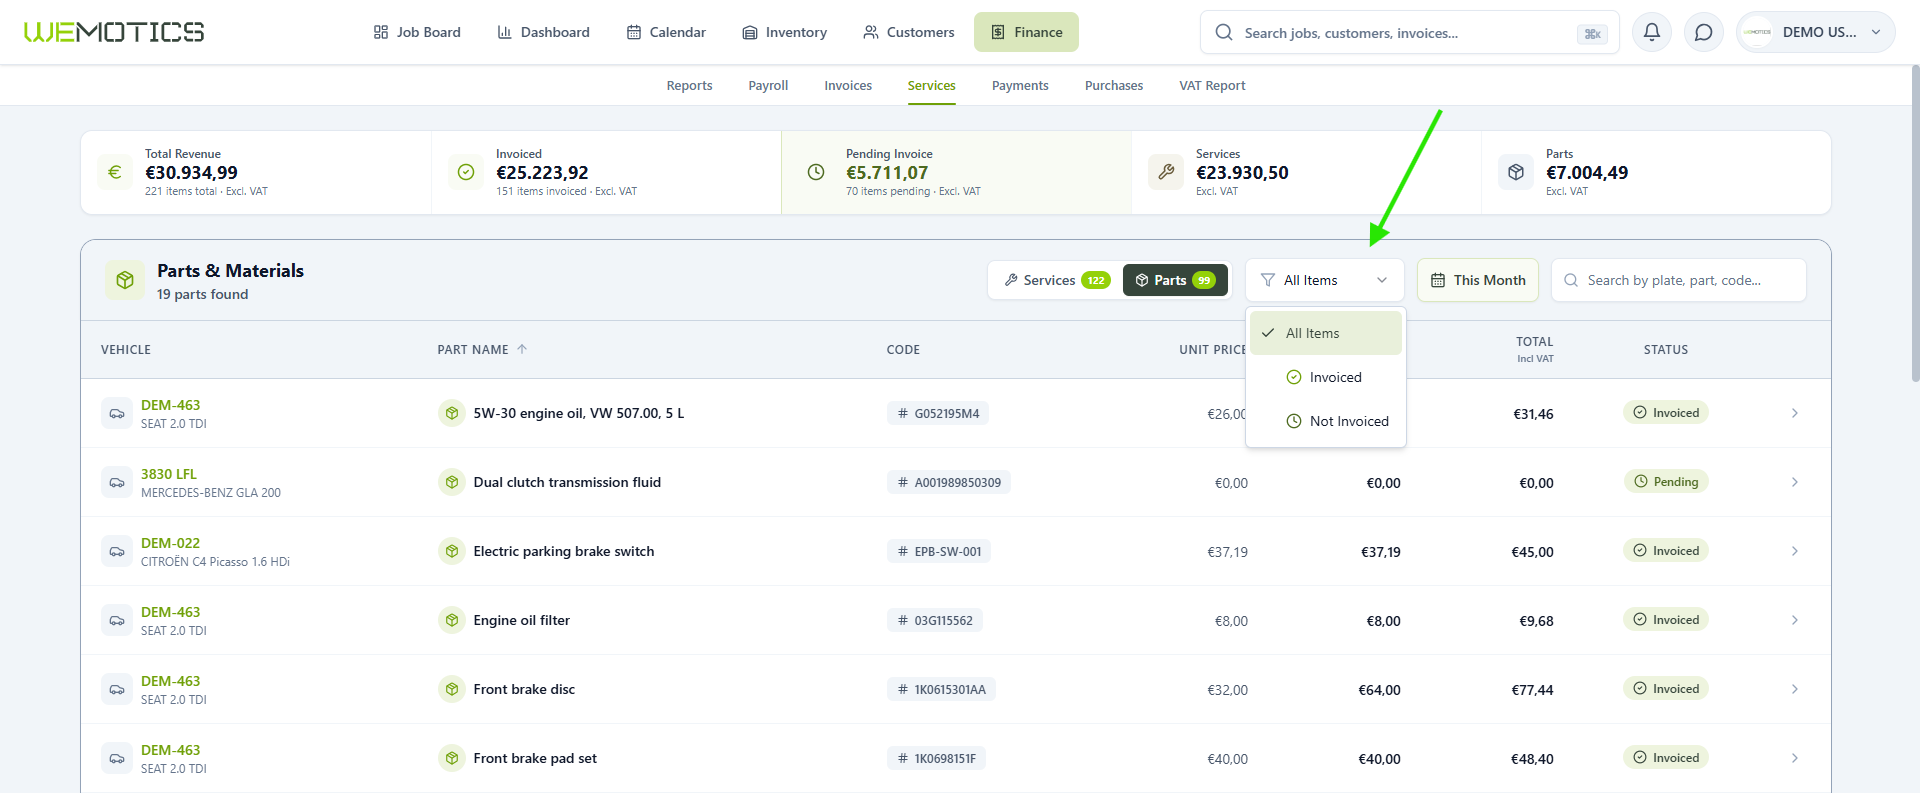Click the vehicle icon for DEM-022 row

(x=117, y=551)
